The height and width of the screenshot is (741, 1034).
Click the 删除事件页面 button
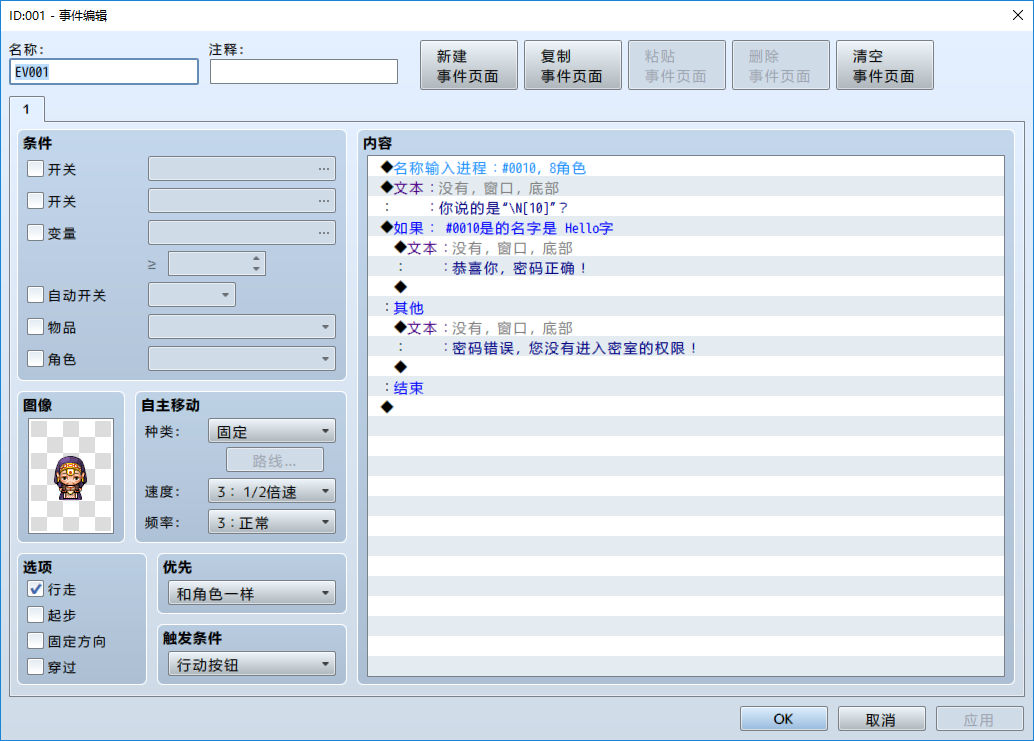[x=781, y=65]
